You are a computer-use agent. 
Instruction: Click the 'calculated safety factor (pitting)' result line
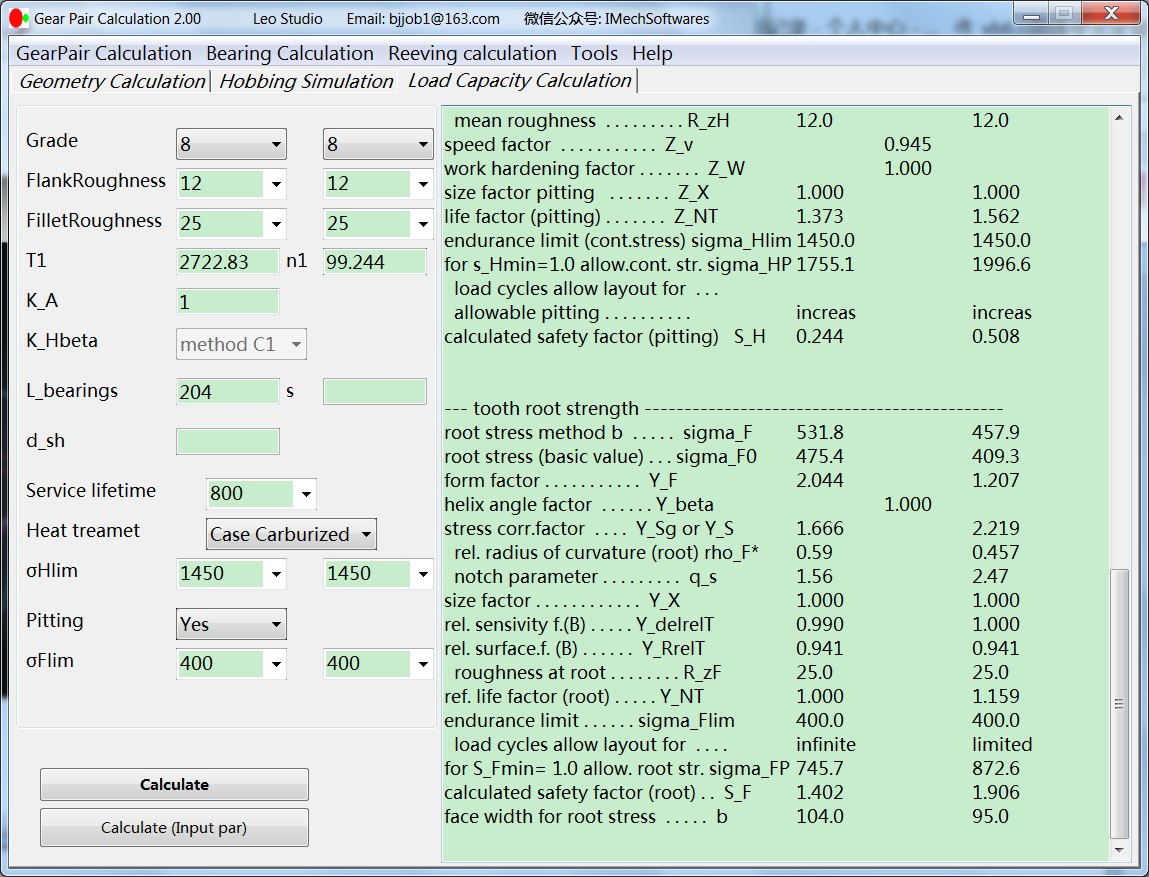731,336
